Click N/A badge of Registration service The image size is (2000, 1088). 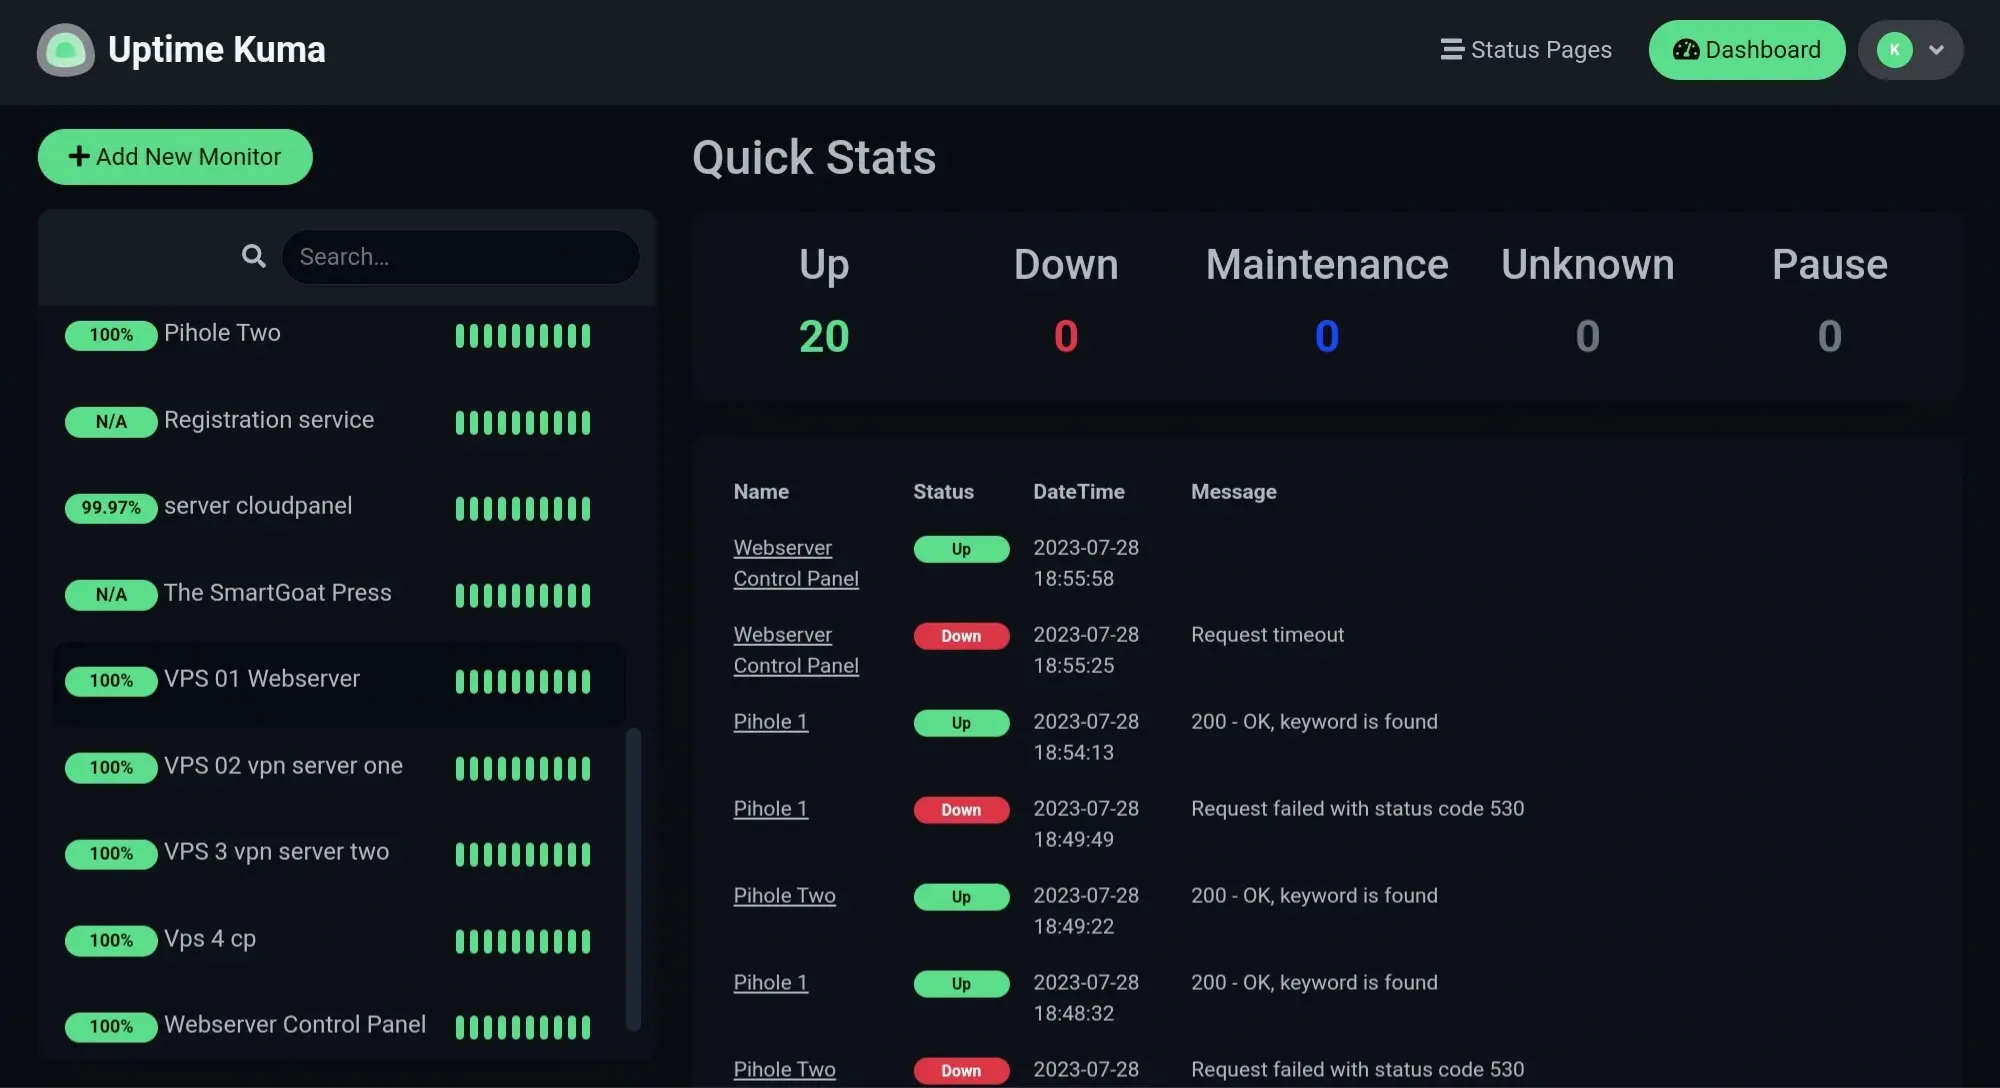click(x=111, y=422)
